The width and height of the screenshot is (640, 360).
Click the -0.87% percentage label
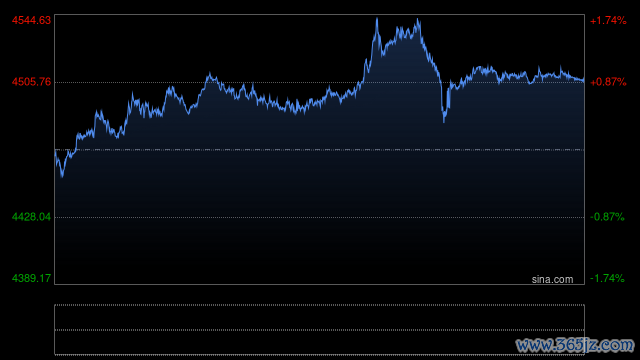pos(607,217)
